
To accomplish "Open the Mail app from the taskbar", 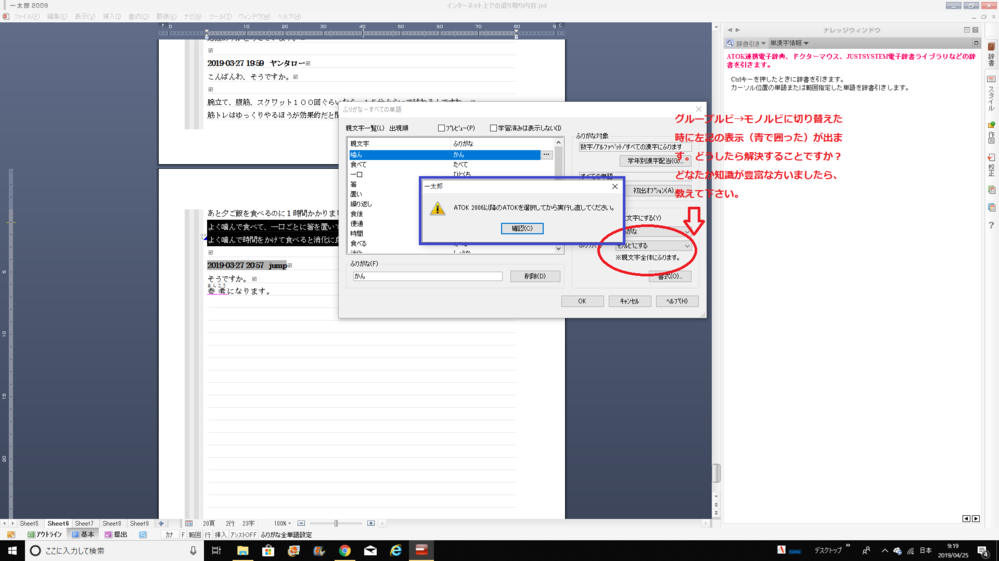I will (370, 551).
